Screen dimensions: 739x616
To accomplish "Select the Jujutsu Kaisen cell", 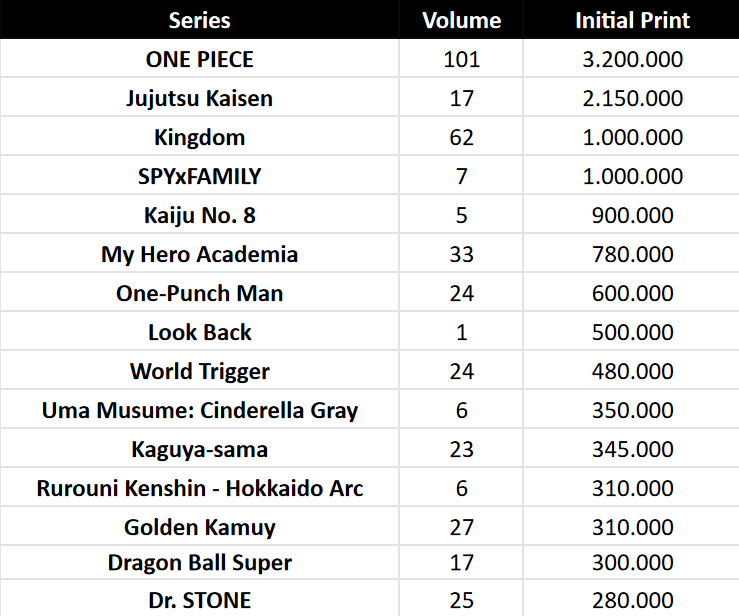I will click(x=200, y=98).
